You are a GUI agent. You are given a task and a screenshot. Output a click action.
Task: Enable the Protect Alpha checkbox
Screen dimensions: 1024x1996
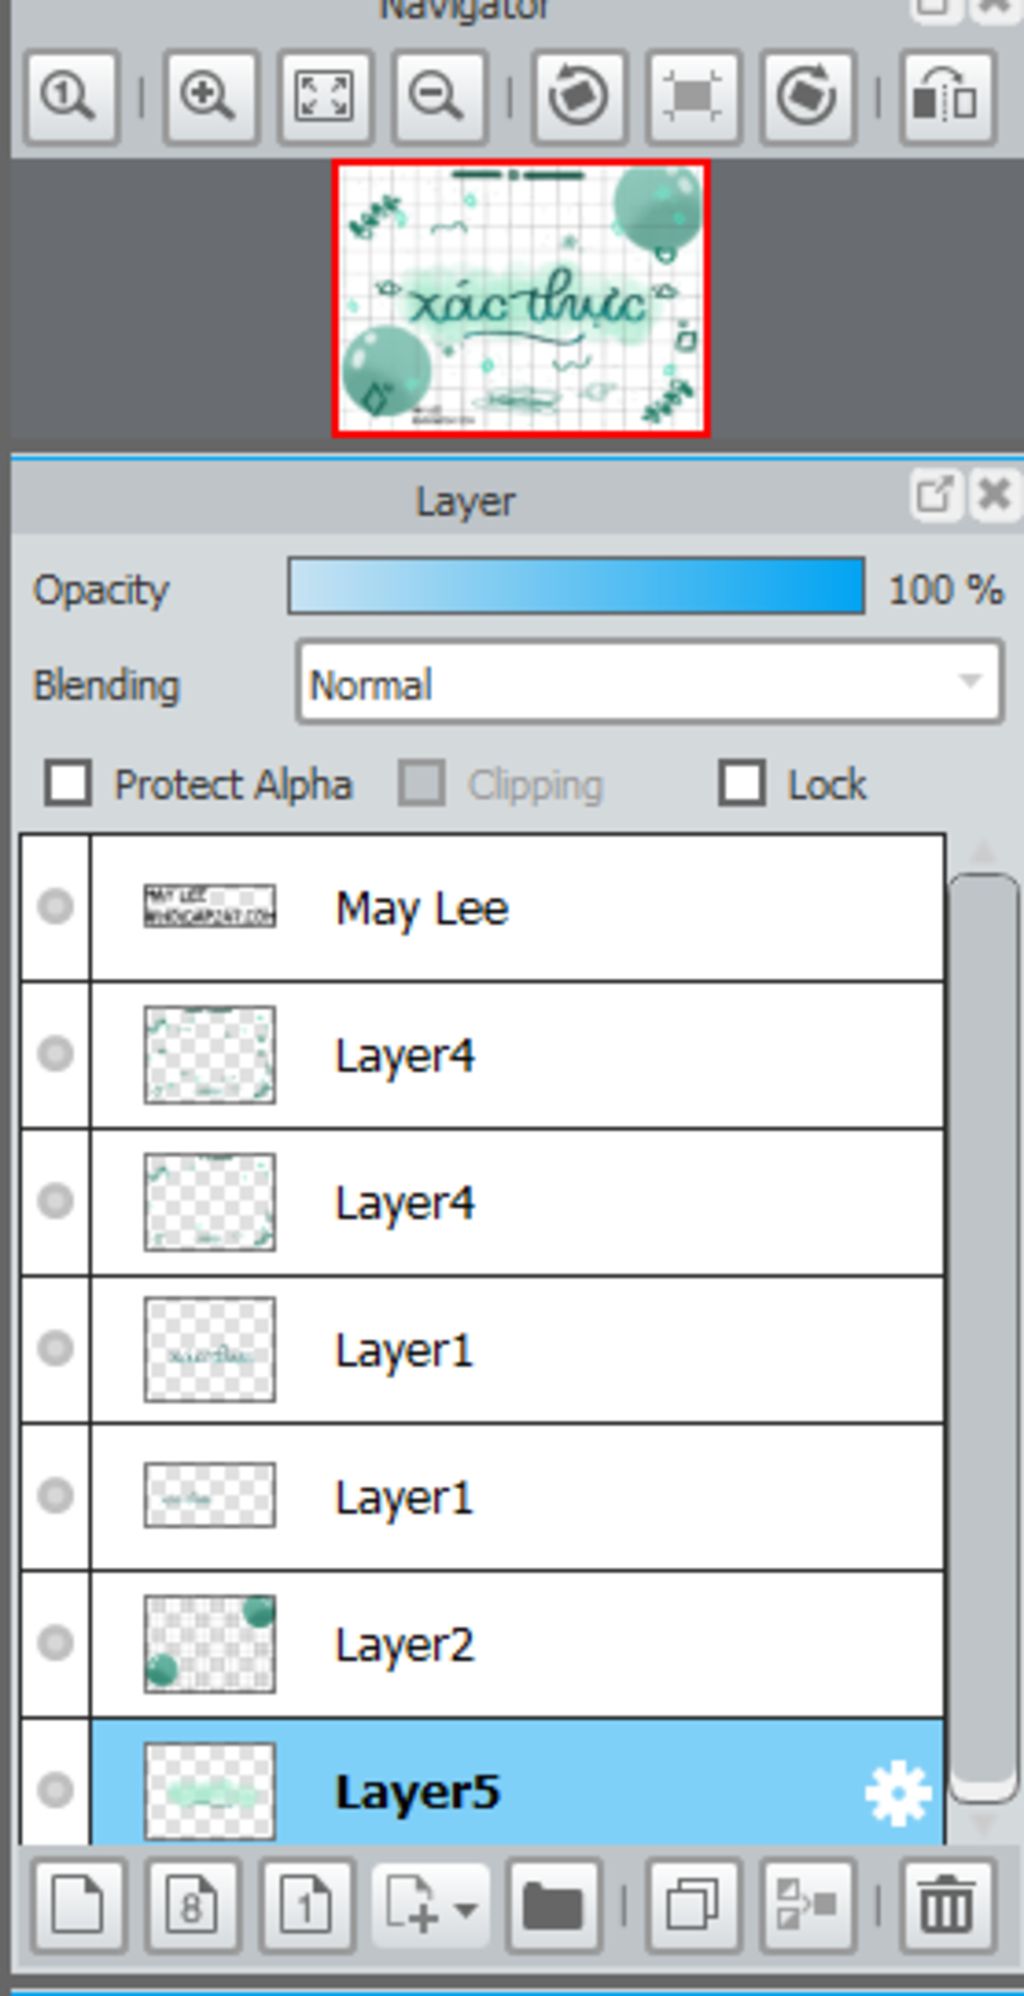click(68, 783)
